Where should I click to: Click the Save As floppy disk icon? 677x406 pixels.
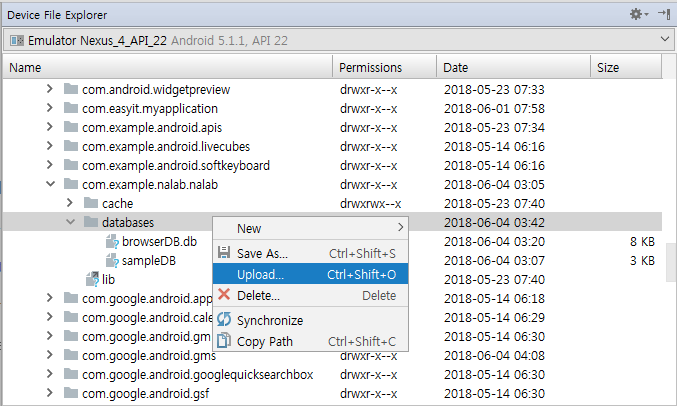click(x=224, y=252)
